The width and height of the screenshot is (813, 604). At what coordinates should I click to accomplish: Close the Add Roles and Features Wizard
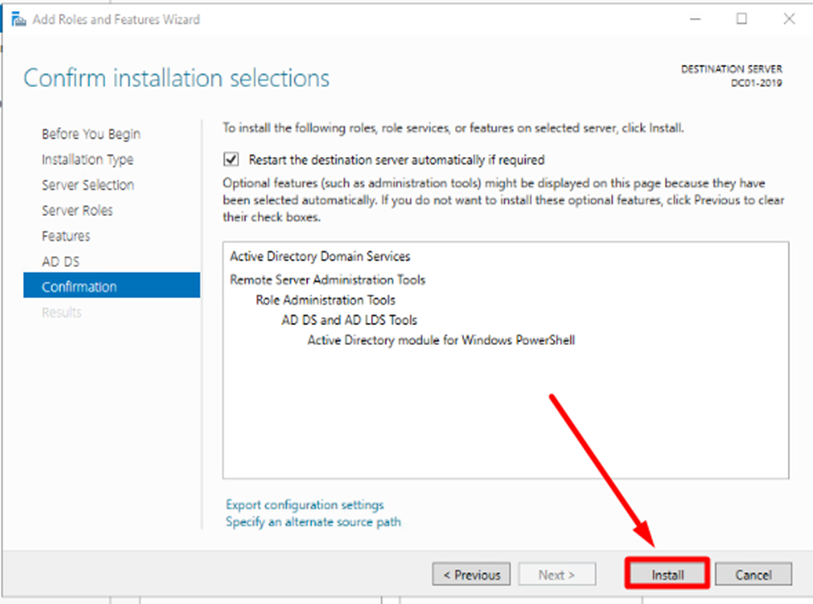(789, 19)
